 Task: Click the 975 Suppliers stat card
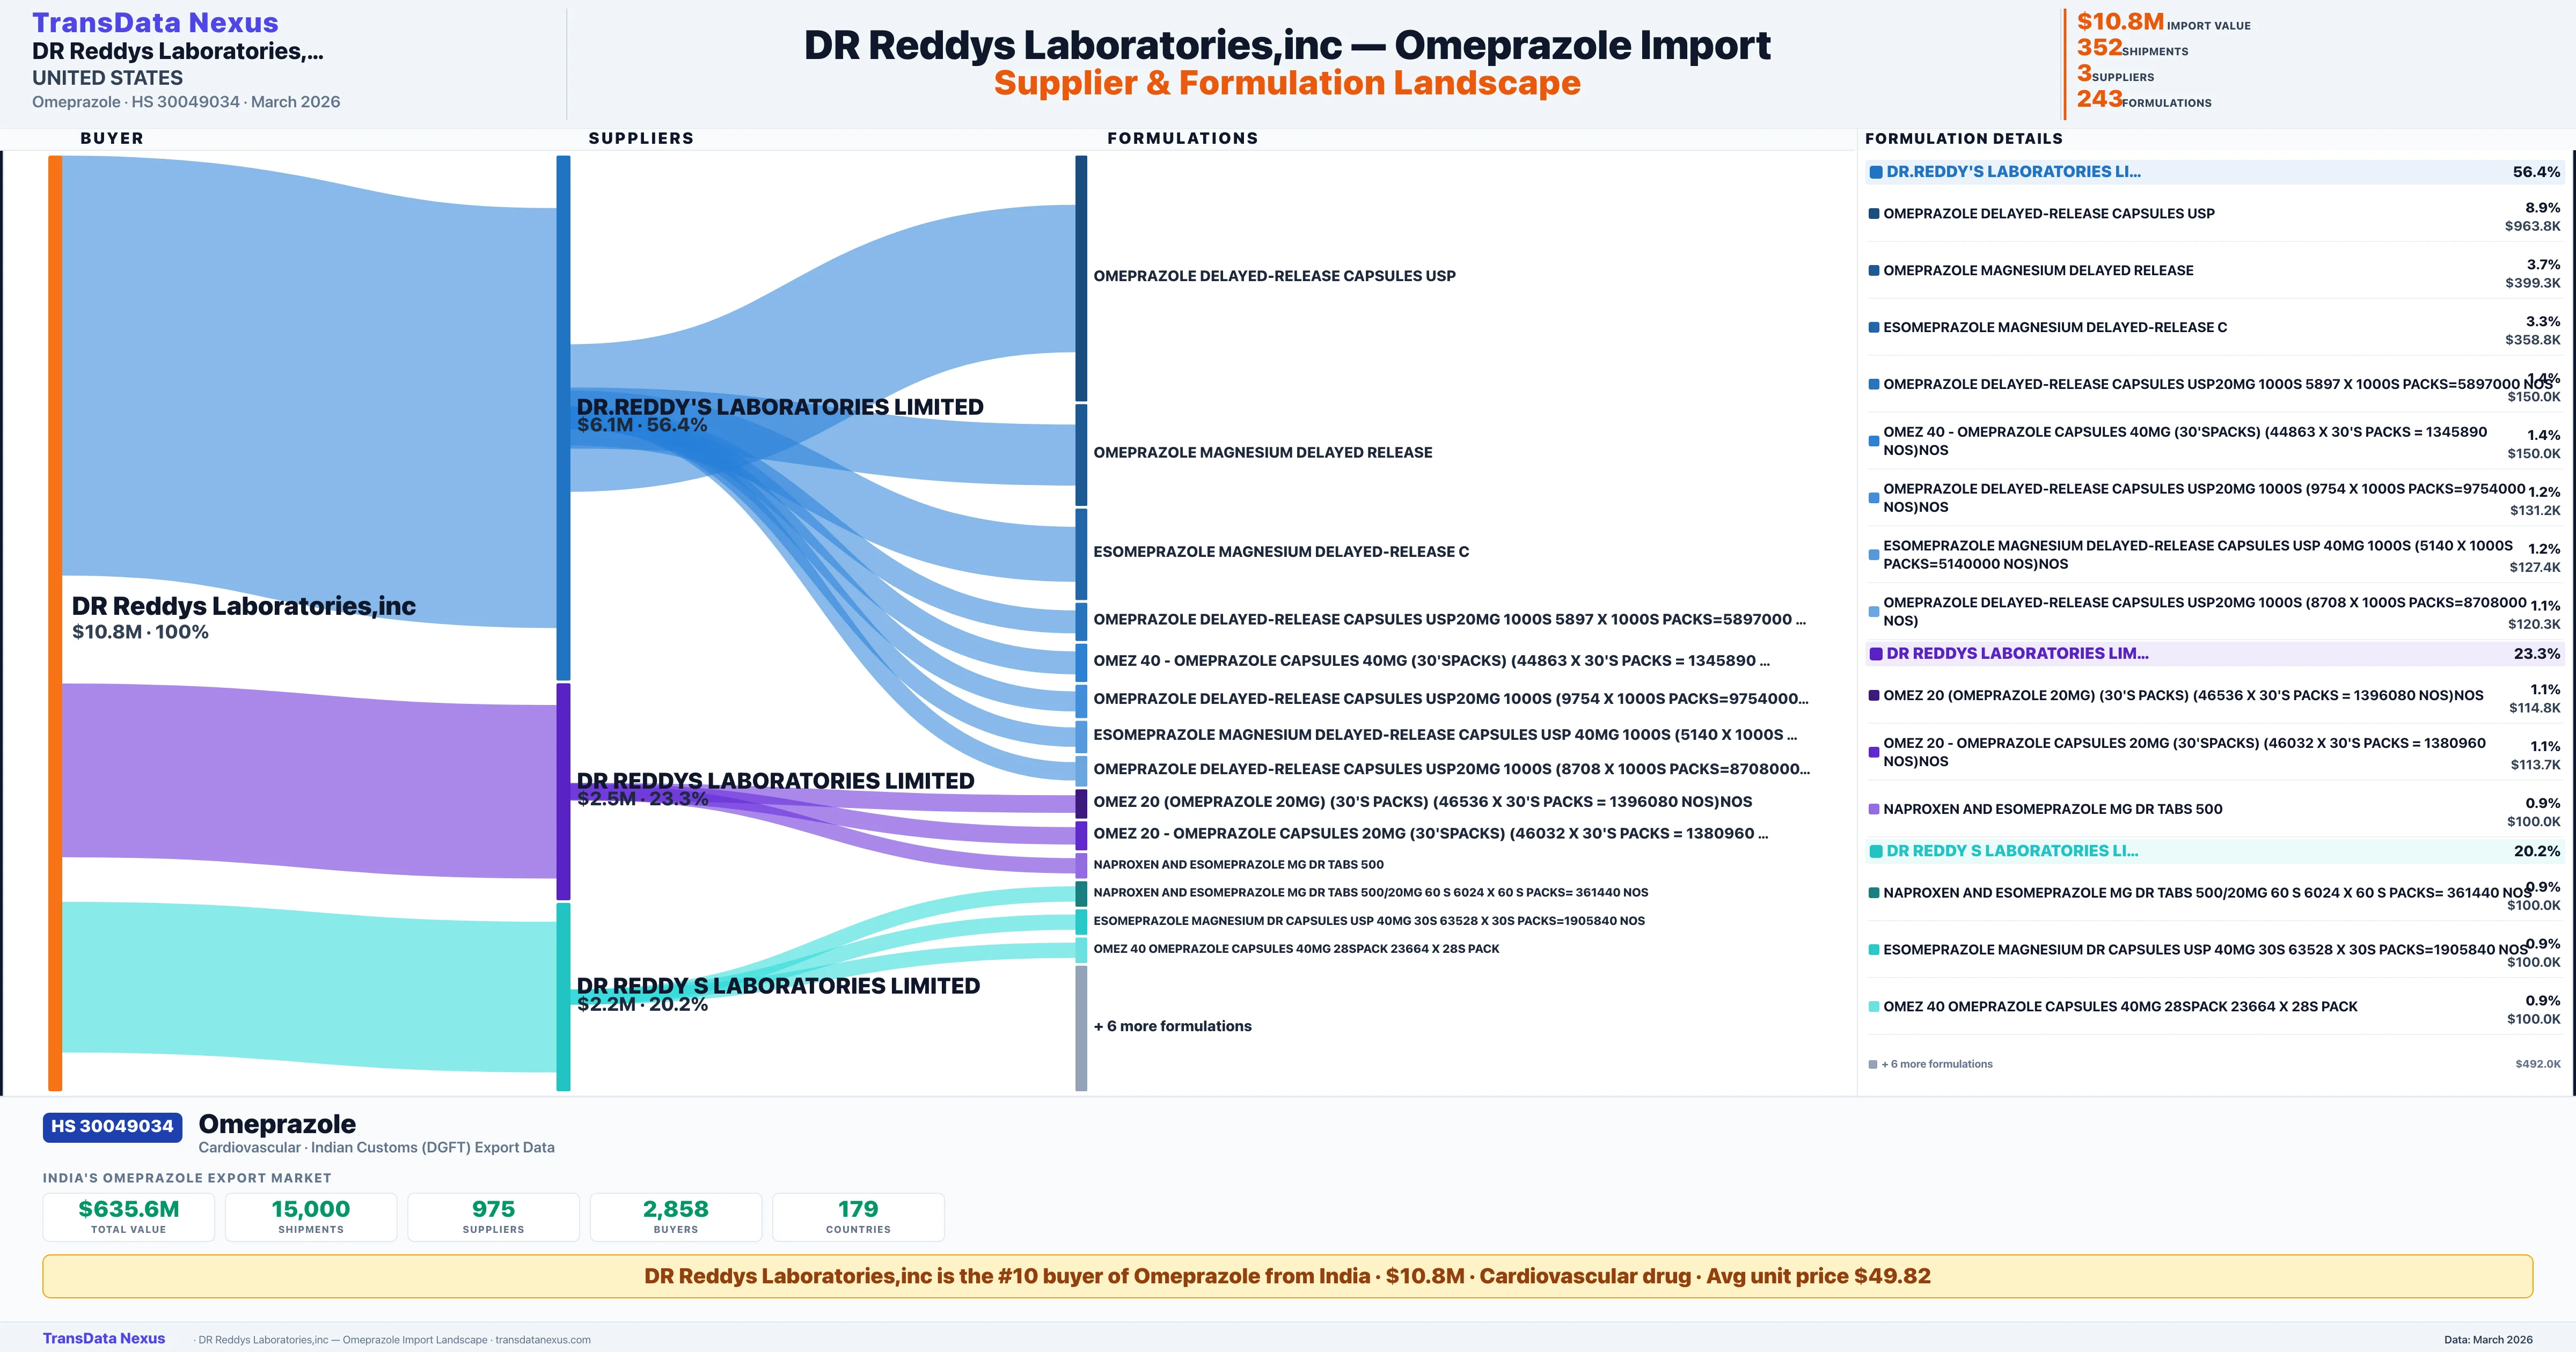click(x=493, y=1216)
